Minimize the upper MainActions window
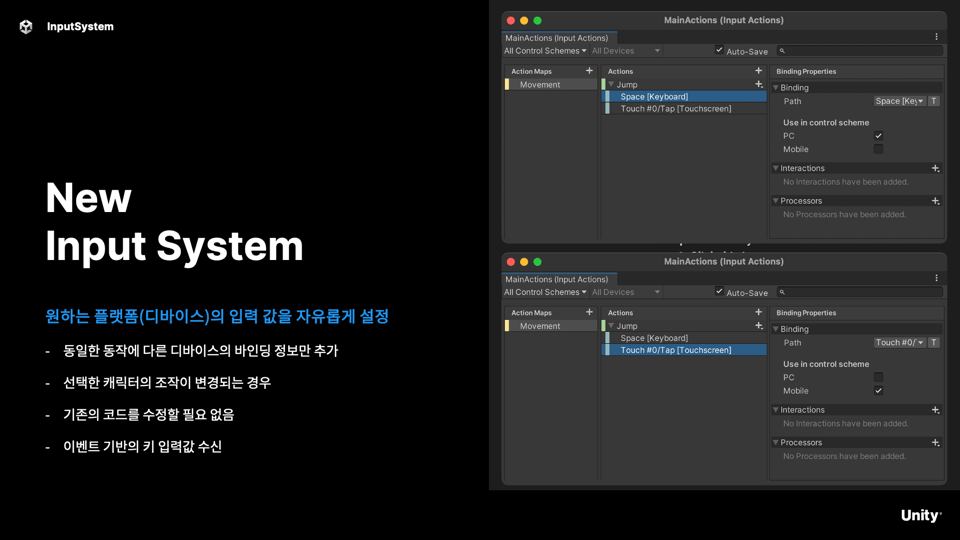 pos(524,21)
